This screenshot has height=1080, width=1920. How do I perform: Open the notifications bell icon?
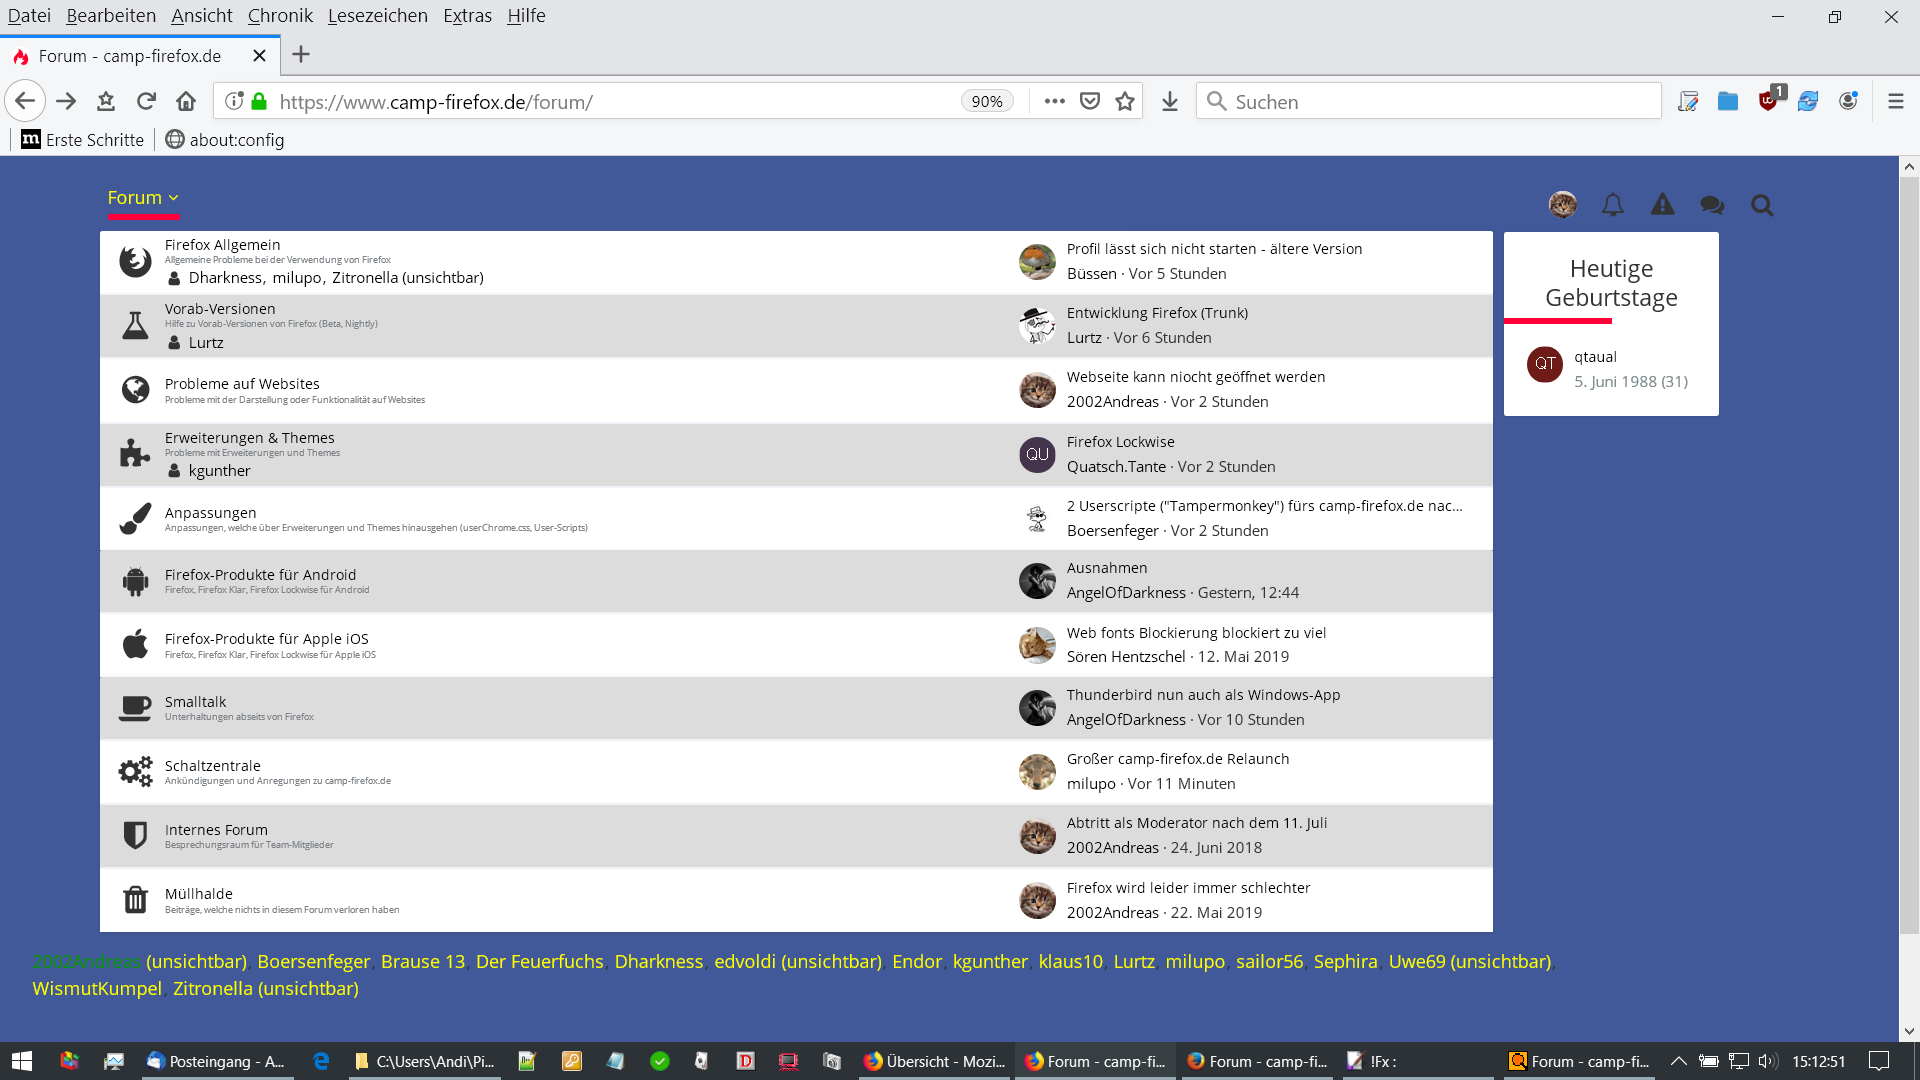coord(1612,205)
